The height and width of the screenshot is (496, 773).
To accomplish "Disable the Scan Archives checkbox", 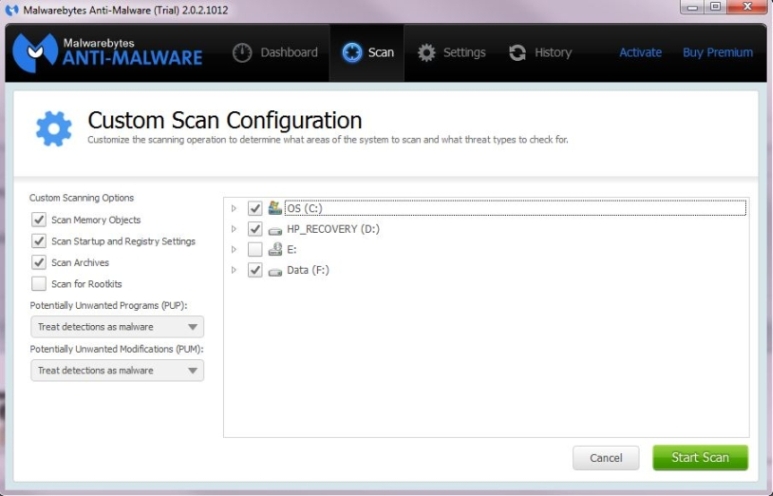I will [x=38, y=262].
